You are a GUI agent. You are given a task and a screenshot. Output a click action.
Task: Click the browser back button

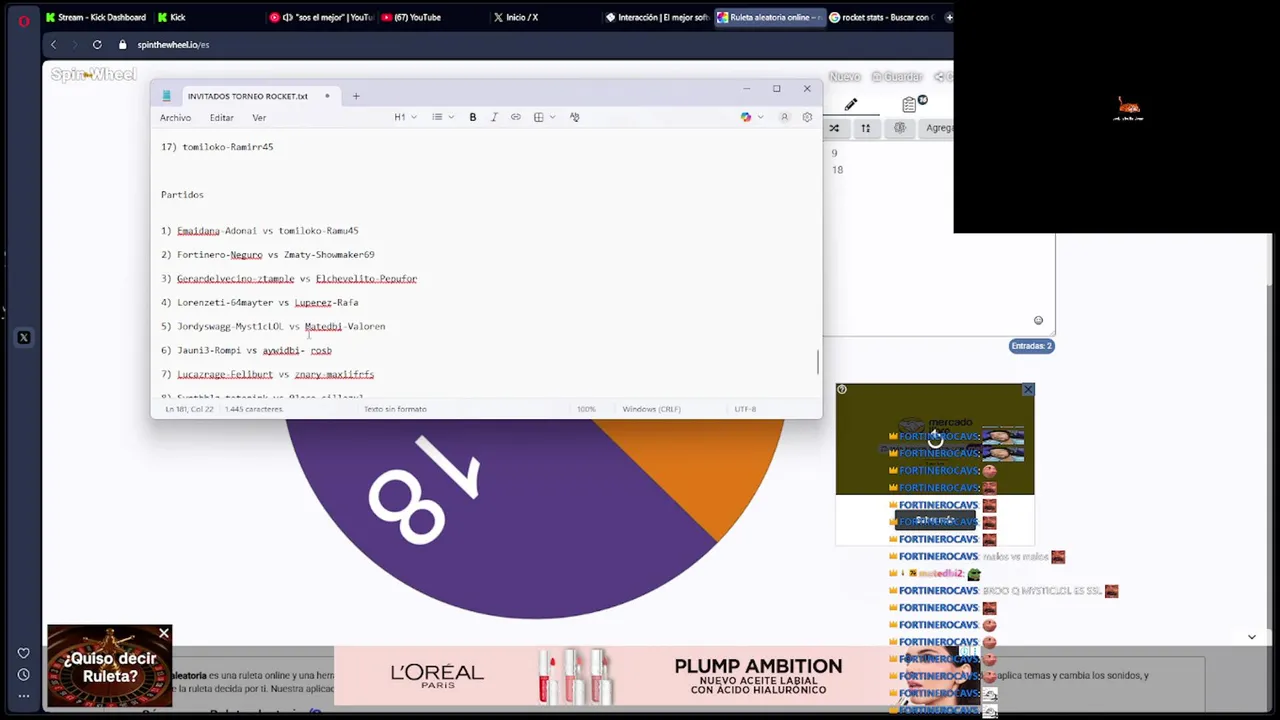tap(54, 44)
